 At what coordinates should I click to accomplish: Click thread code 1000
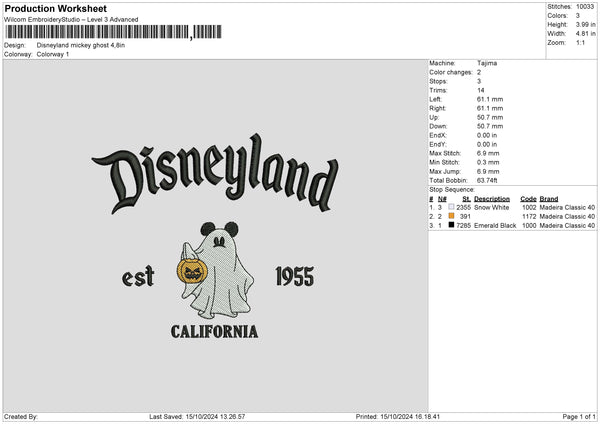529,226
